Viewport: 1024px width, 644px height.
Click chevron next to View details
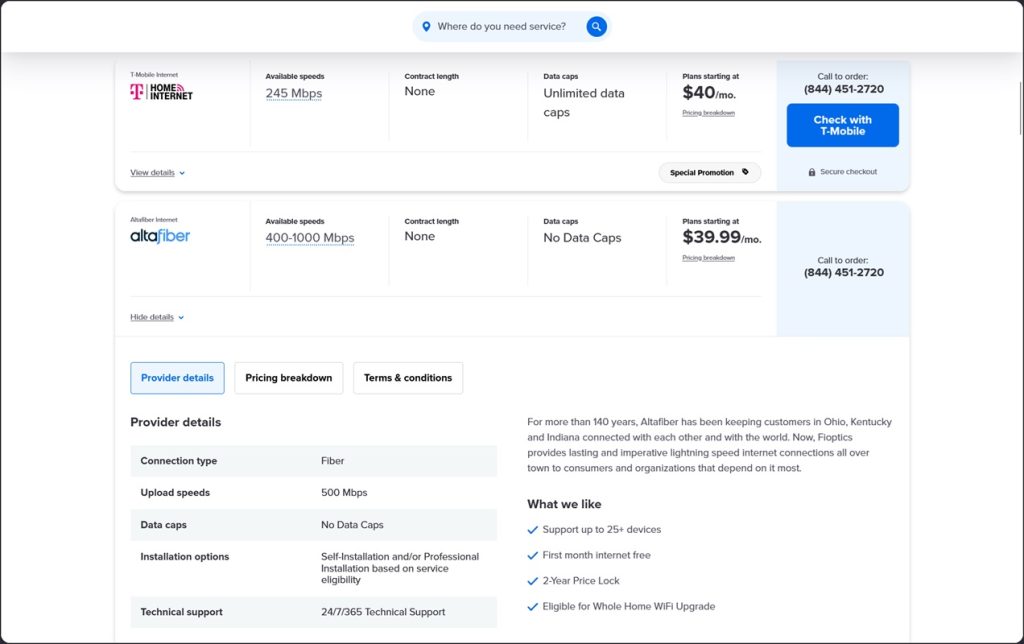tap(182, 173)
